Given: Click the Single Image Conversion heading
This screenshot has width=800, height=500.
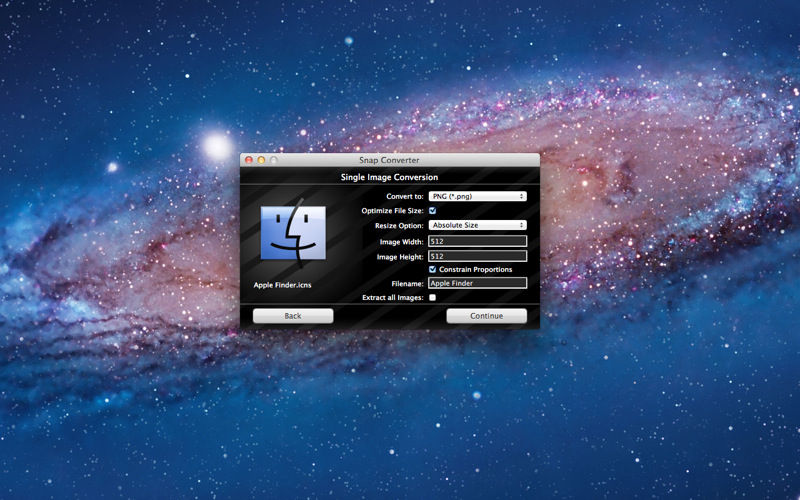Looking at the screenshot, I should (x=389, y=177).
